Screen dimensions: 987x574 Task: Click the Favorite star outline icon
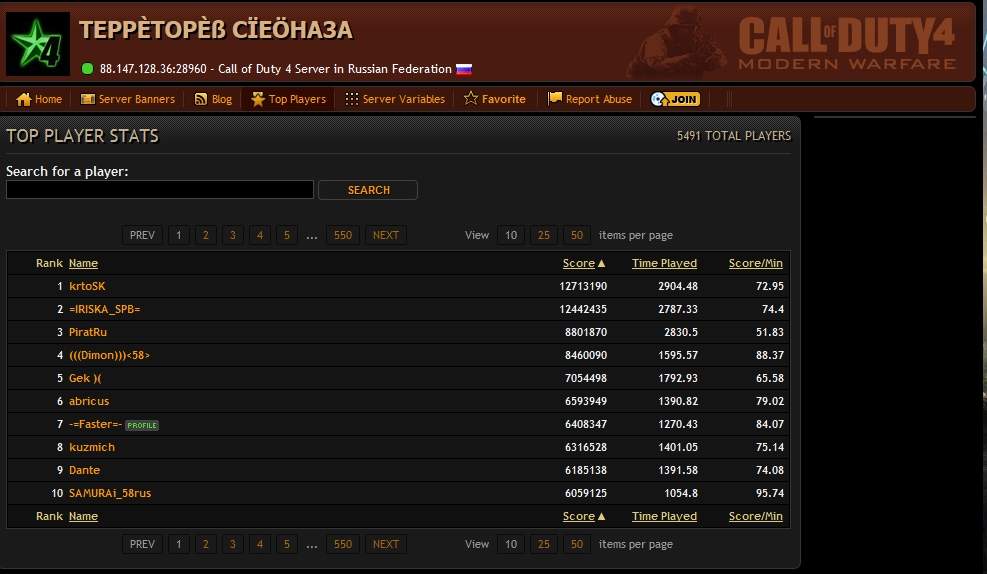[470, 99]
